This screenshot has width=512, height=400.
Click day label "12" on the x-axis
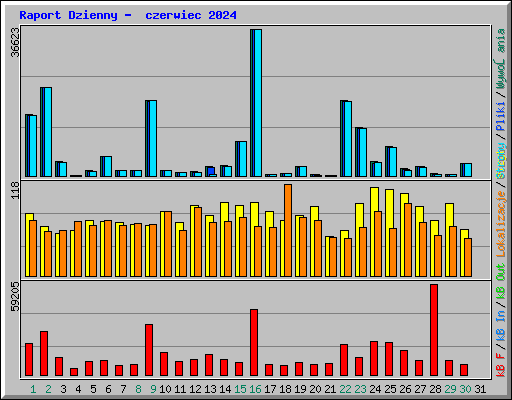coord(195,389)
